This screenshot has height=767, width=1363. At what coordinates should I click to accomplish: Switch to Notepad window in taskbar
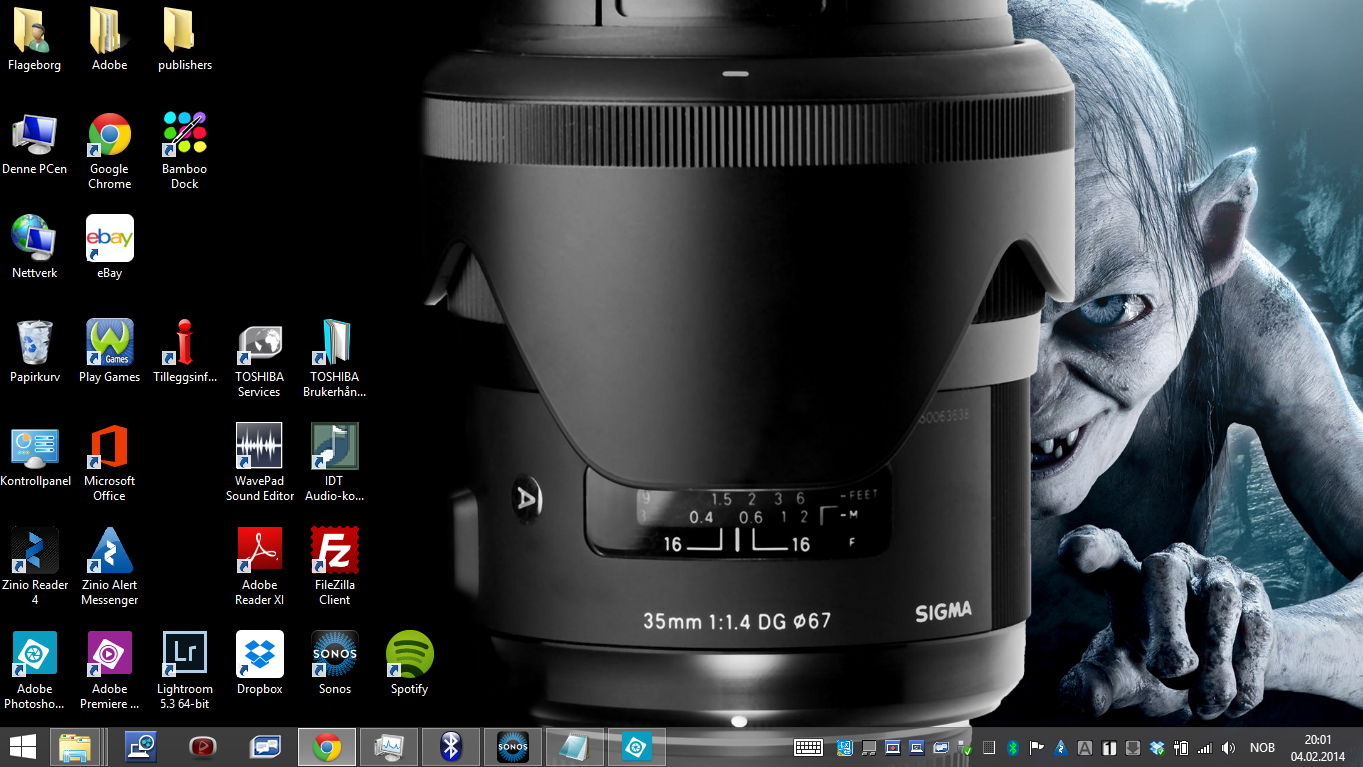tap(575, 747)
